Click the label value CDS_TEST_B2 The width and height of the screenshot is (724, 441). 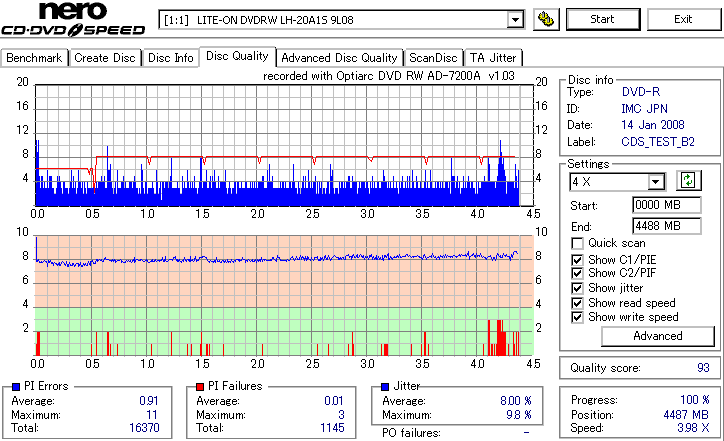(658, 142)
